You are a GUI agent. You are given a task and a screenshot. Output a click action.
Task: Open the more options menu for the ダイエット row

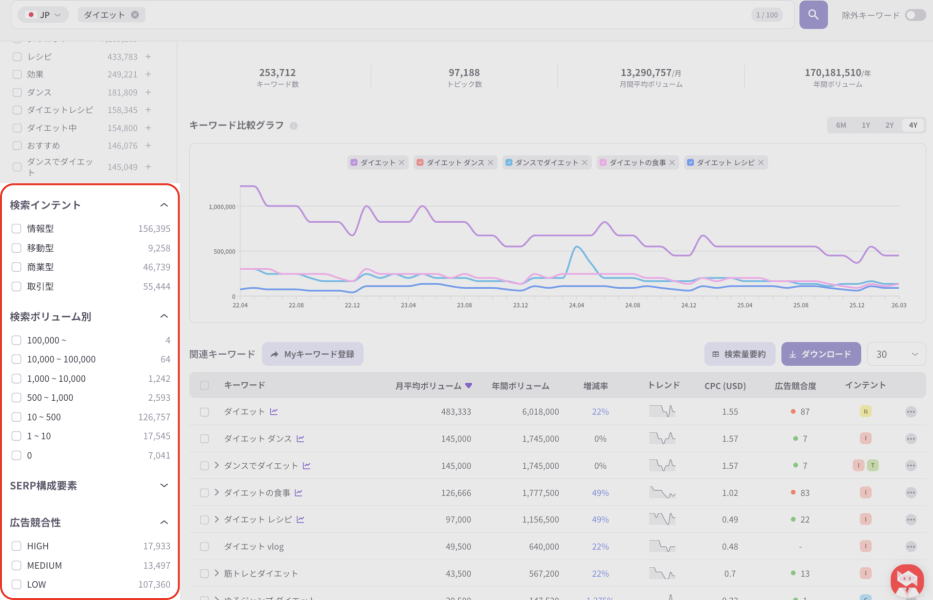coord(910,412)
